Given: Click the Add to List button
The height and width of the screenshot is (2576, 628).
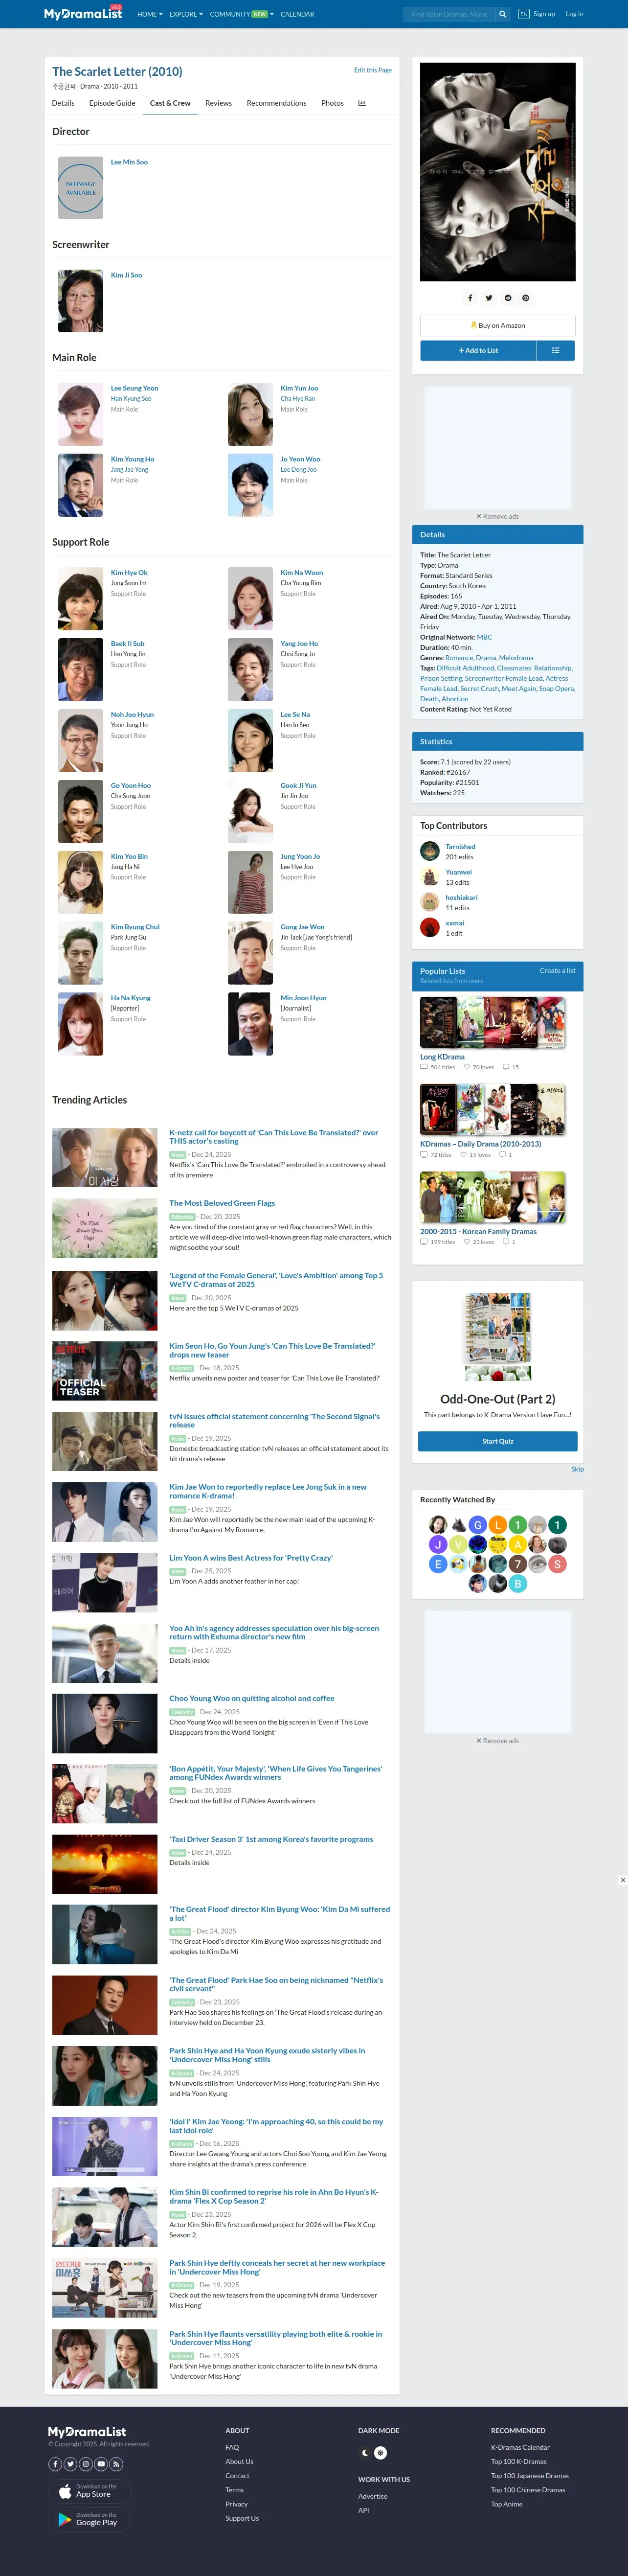Looking at the screenshot, I should click(478, 350).
